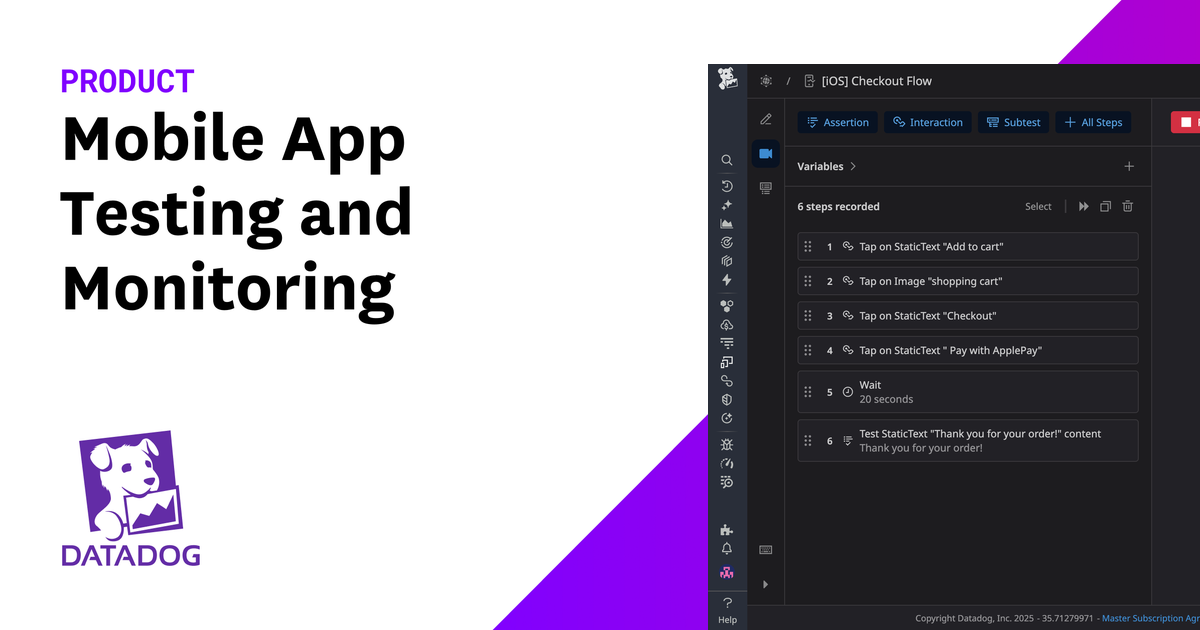Open the gauge speedometer icon in the sidebar
The image size is (1200, 630).
[727, 463]
